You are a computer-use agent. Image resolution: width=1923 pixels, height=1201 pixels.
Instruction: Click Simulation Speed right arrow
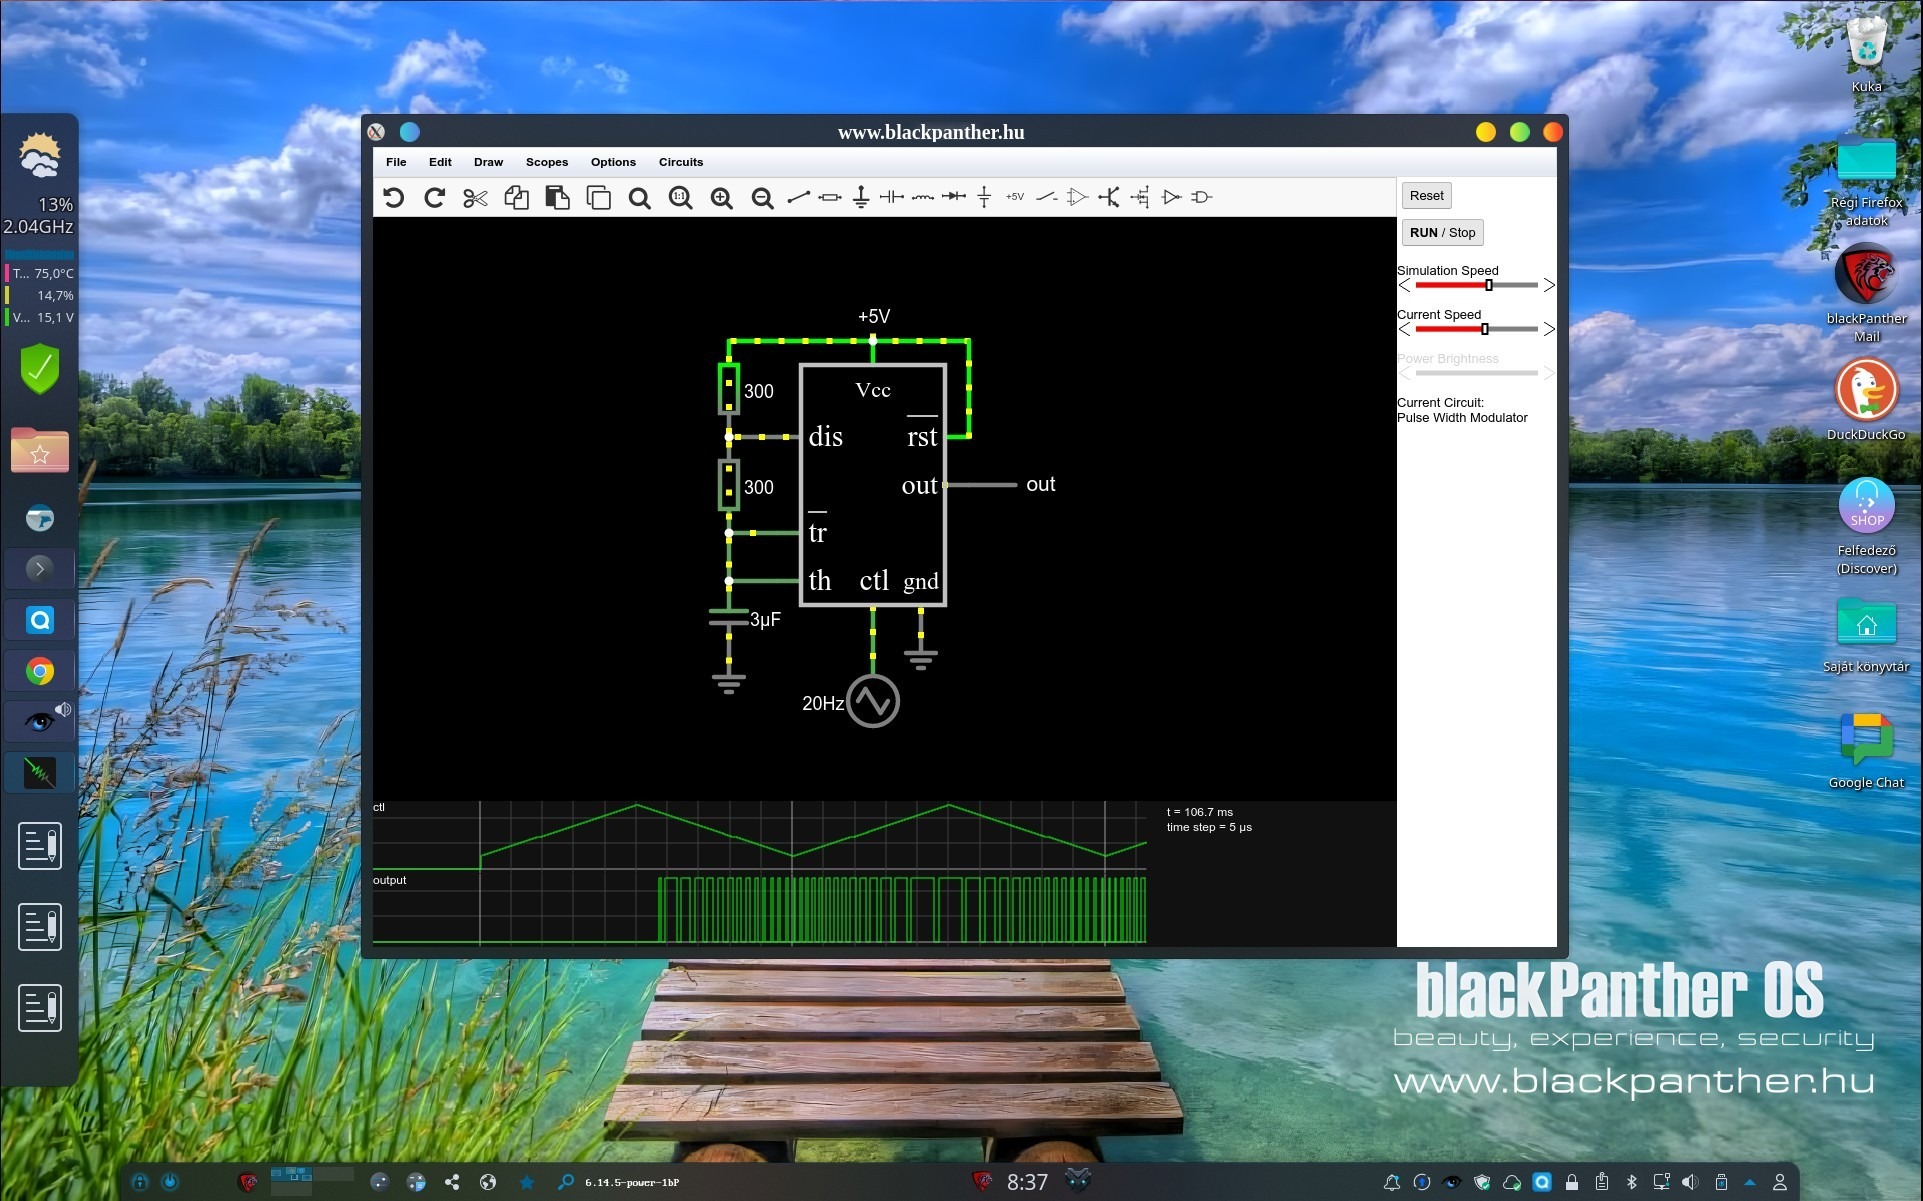(x=1549, y=286)
